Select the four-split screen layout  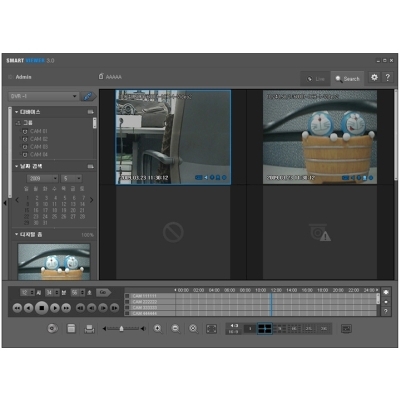tap(265, 329)
